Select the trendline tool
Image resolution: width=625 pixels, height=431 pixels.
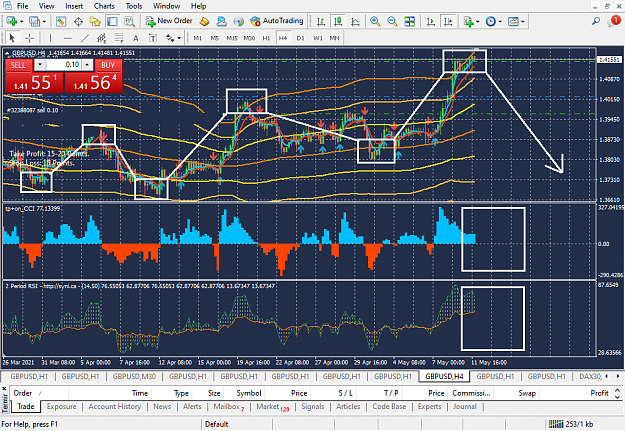(85, 38)
